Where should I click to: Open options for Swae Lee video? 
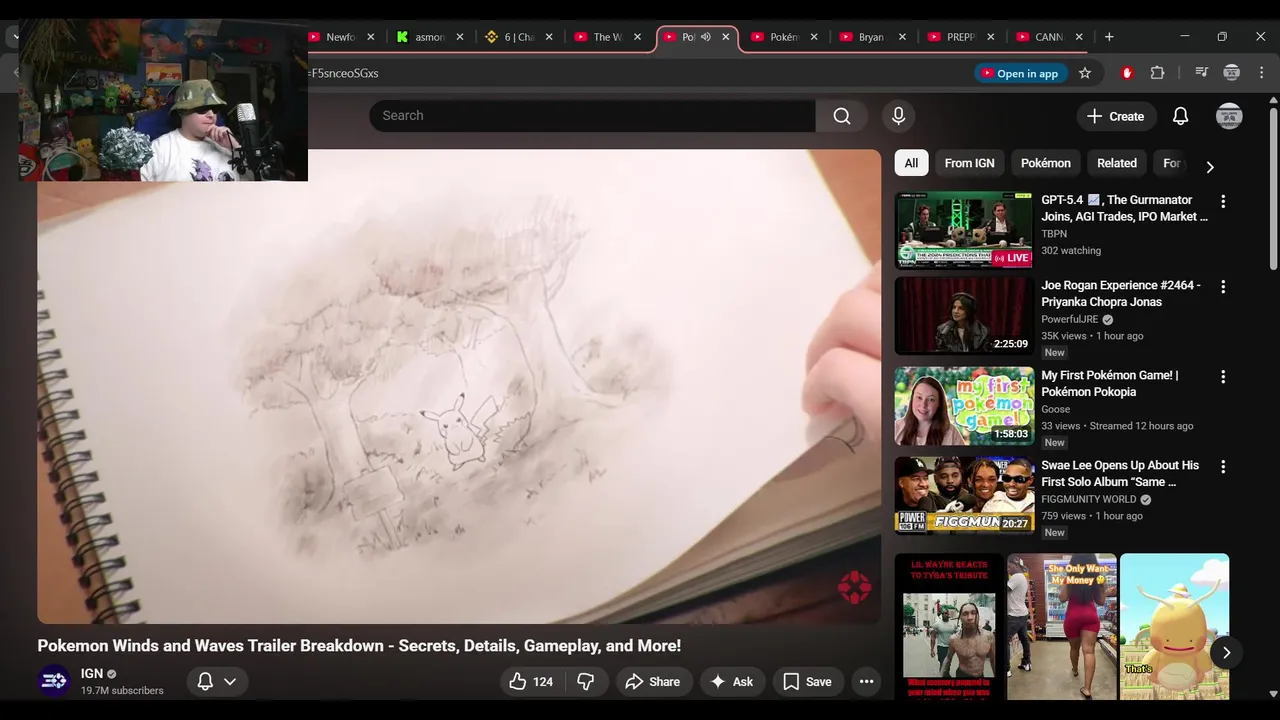pyautogui.click(x=1222, y=467)
